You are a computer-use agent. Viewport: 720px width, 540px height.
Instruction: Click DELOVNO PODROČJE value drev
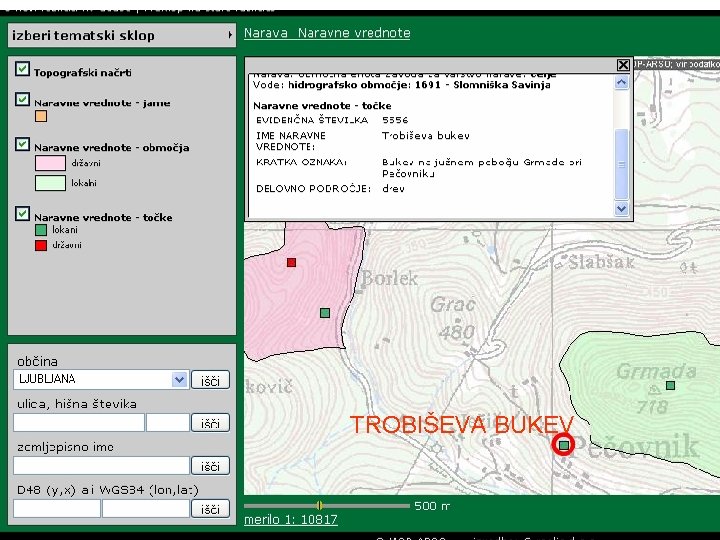[393, 189]
